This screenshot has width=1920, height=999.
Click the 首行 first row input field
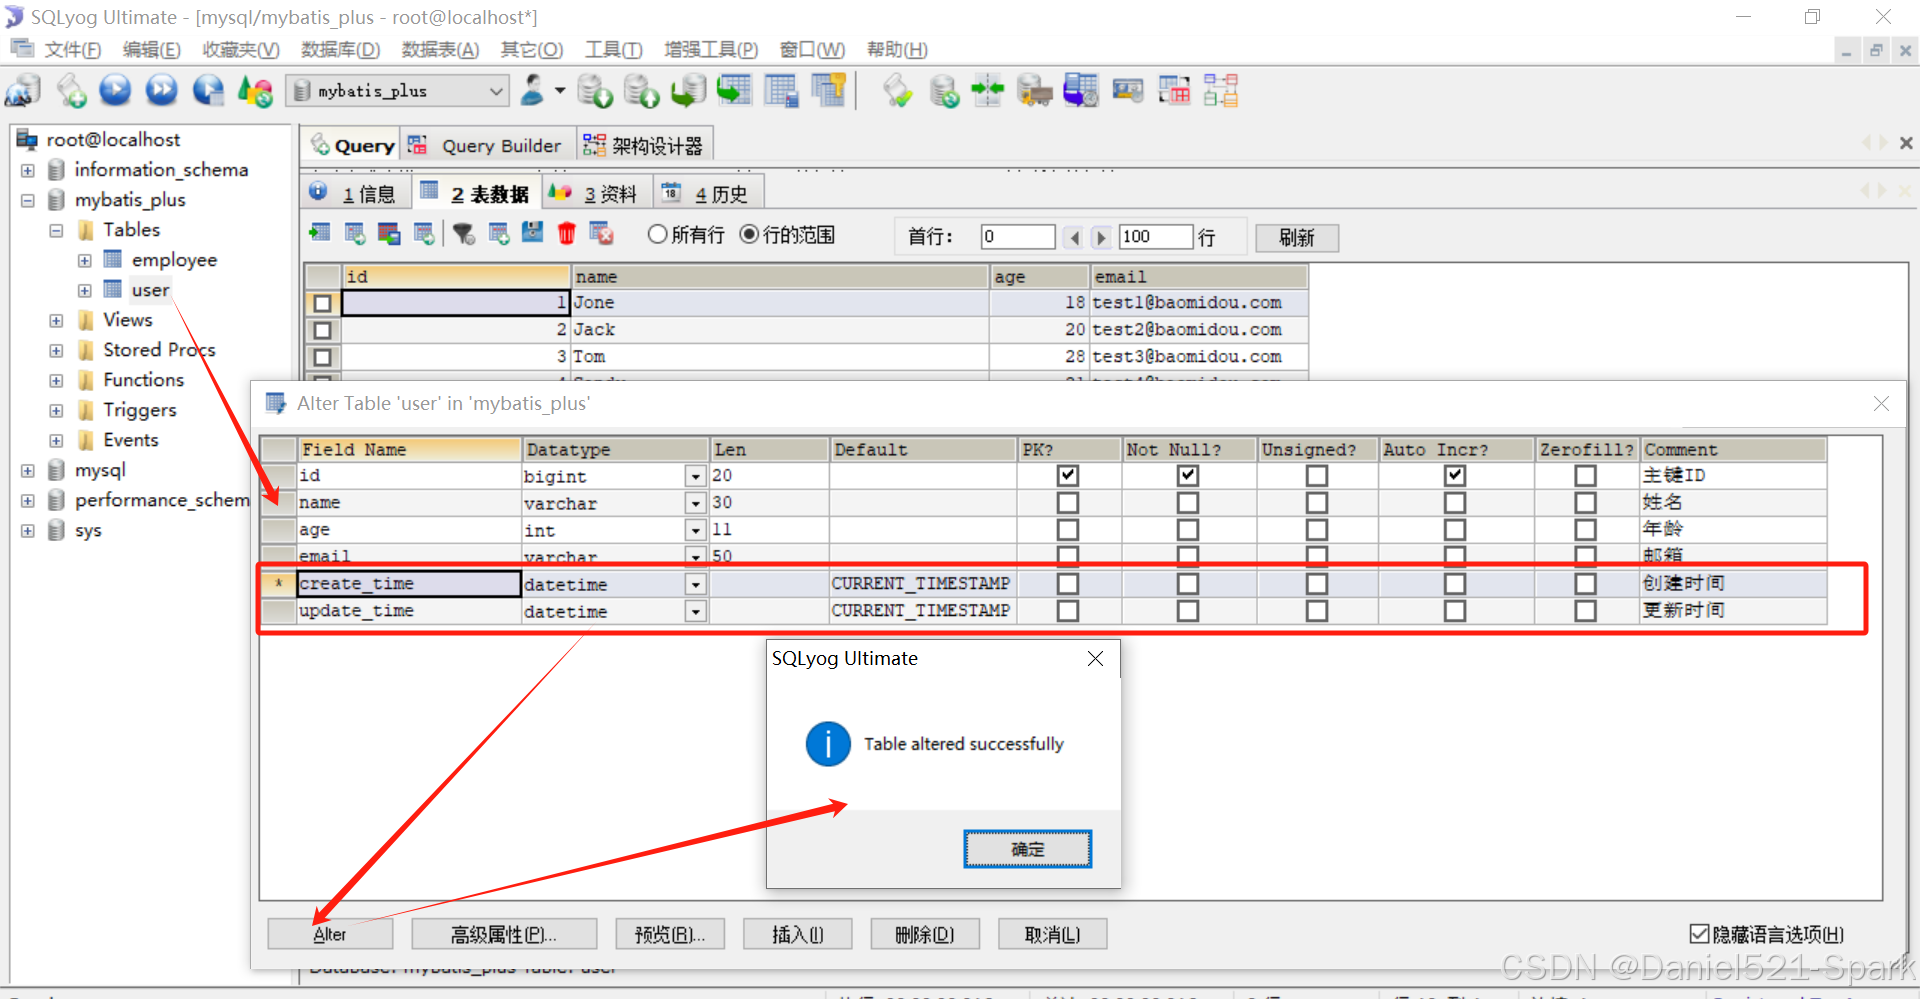pos(1018,237)
